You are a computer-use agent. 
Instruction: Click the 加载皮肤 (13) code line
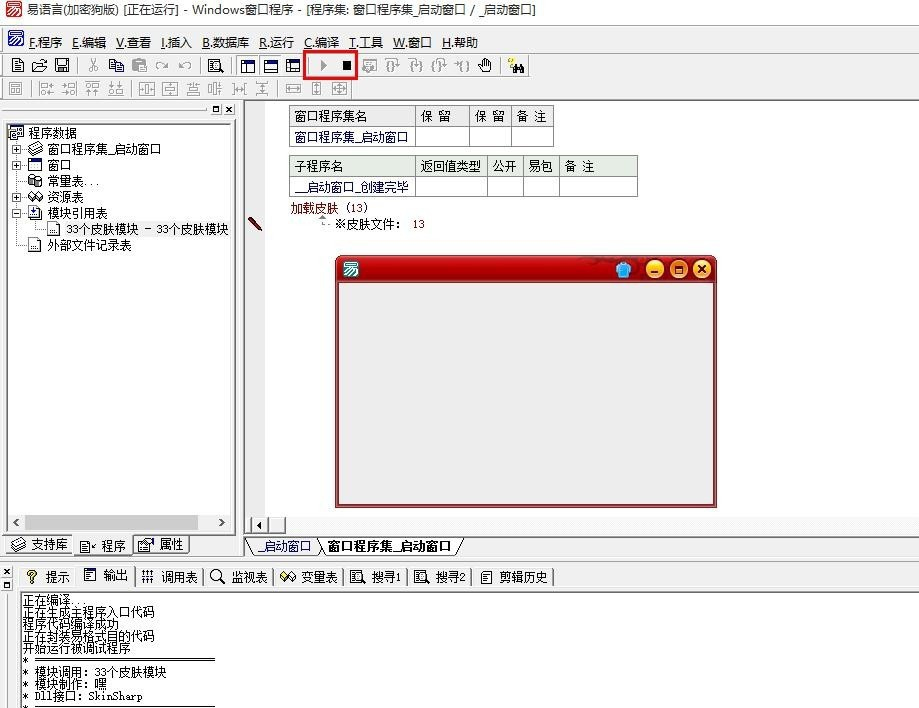pyautogui.click(x=329, y=207)
